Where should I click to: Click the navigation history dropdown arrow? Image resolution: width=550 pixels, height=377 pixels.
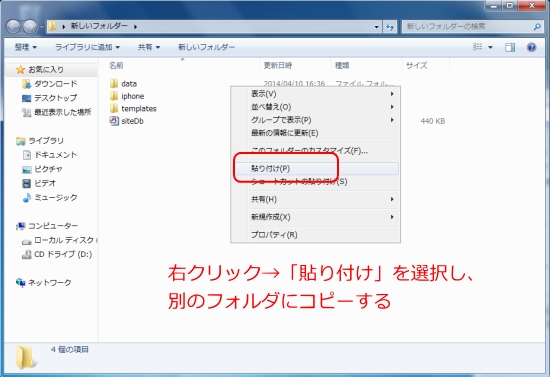(41, 27)
